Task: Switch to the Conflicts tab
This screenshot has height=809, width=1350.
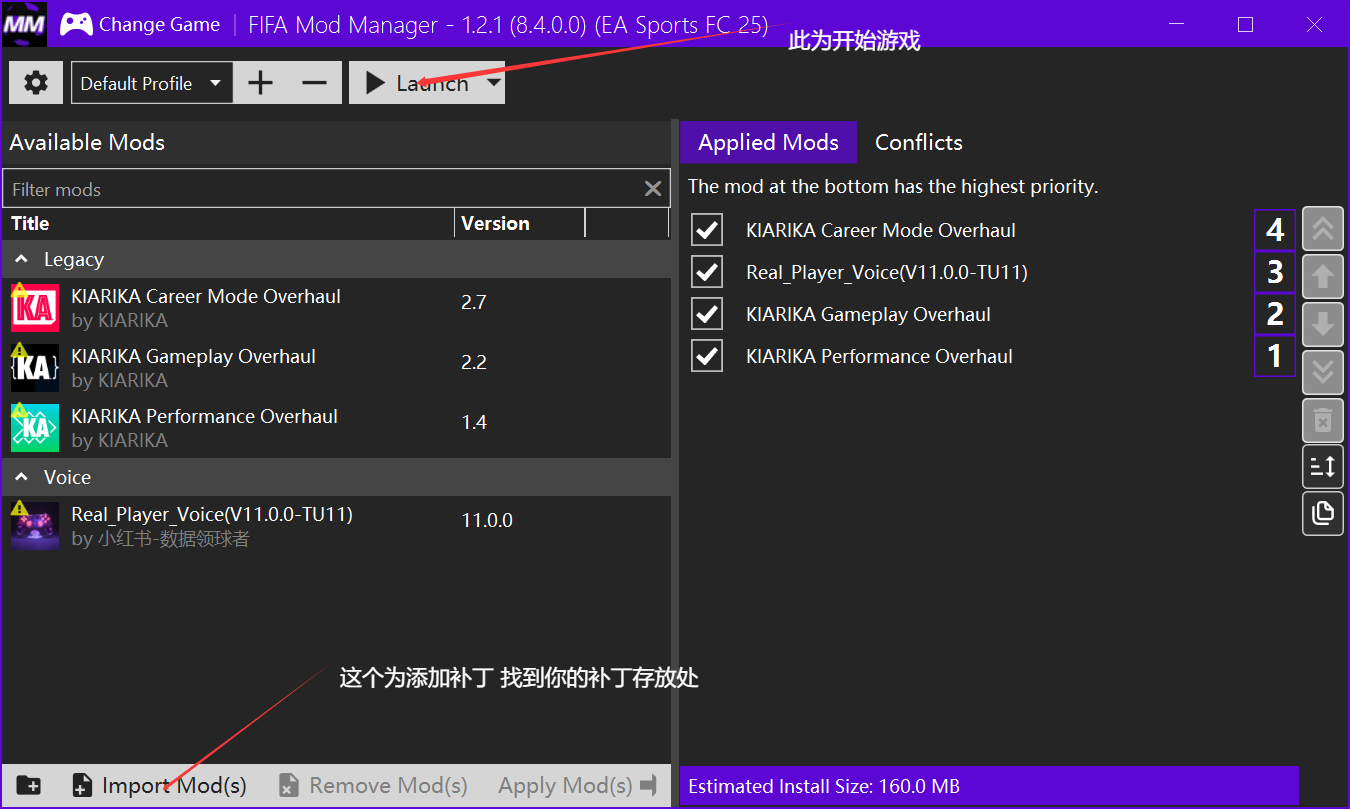Action: pos(918,142)
